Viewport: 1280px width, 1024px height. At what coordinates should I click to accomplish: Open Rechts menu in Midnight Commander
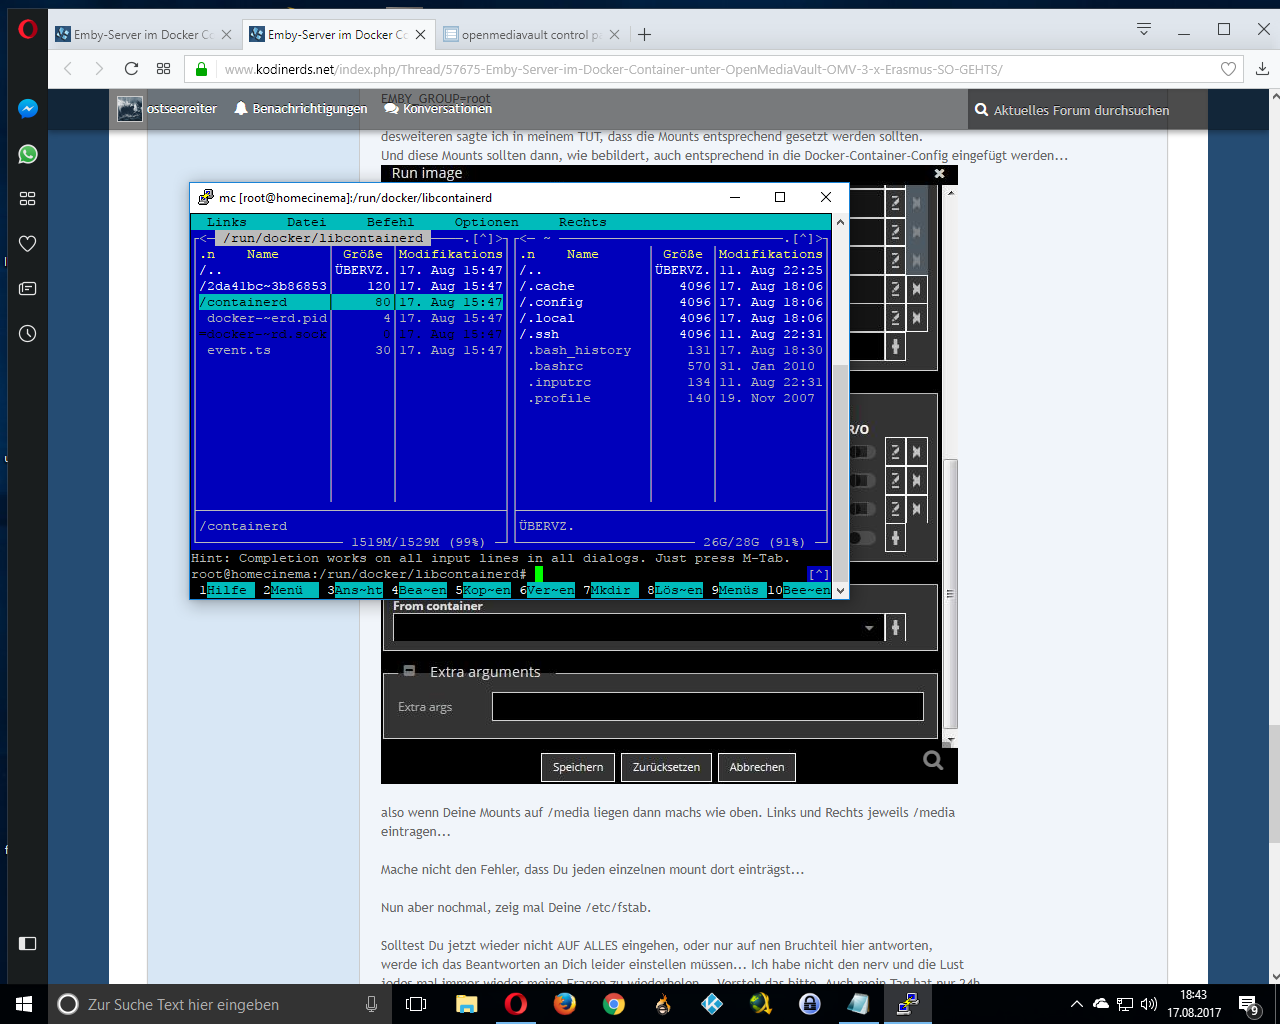tap(583, 222)
